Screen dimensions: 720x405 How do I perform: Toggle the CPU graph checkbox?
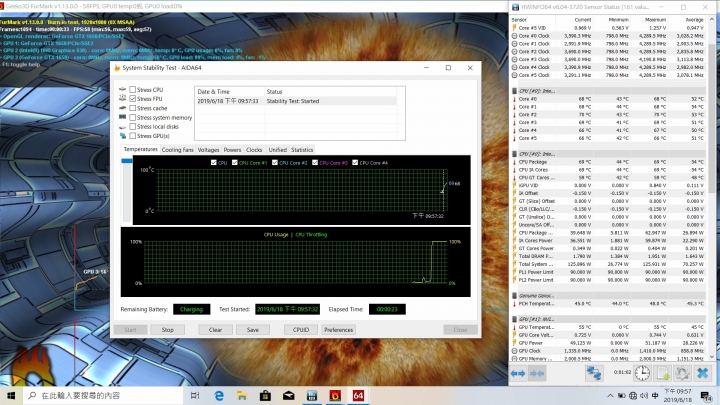click(214, 163)
